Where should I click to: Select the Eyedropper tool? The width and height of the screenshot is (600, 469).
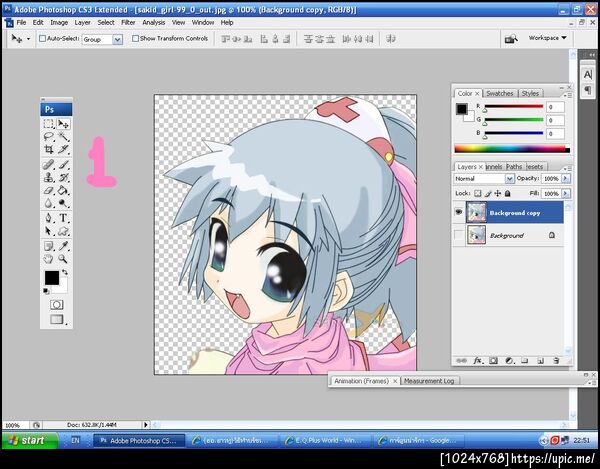coord(63,246)
